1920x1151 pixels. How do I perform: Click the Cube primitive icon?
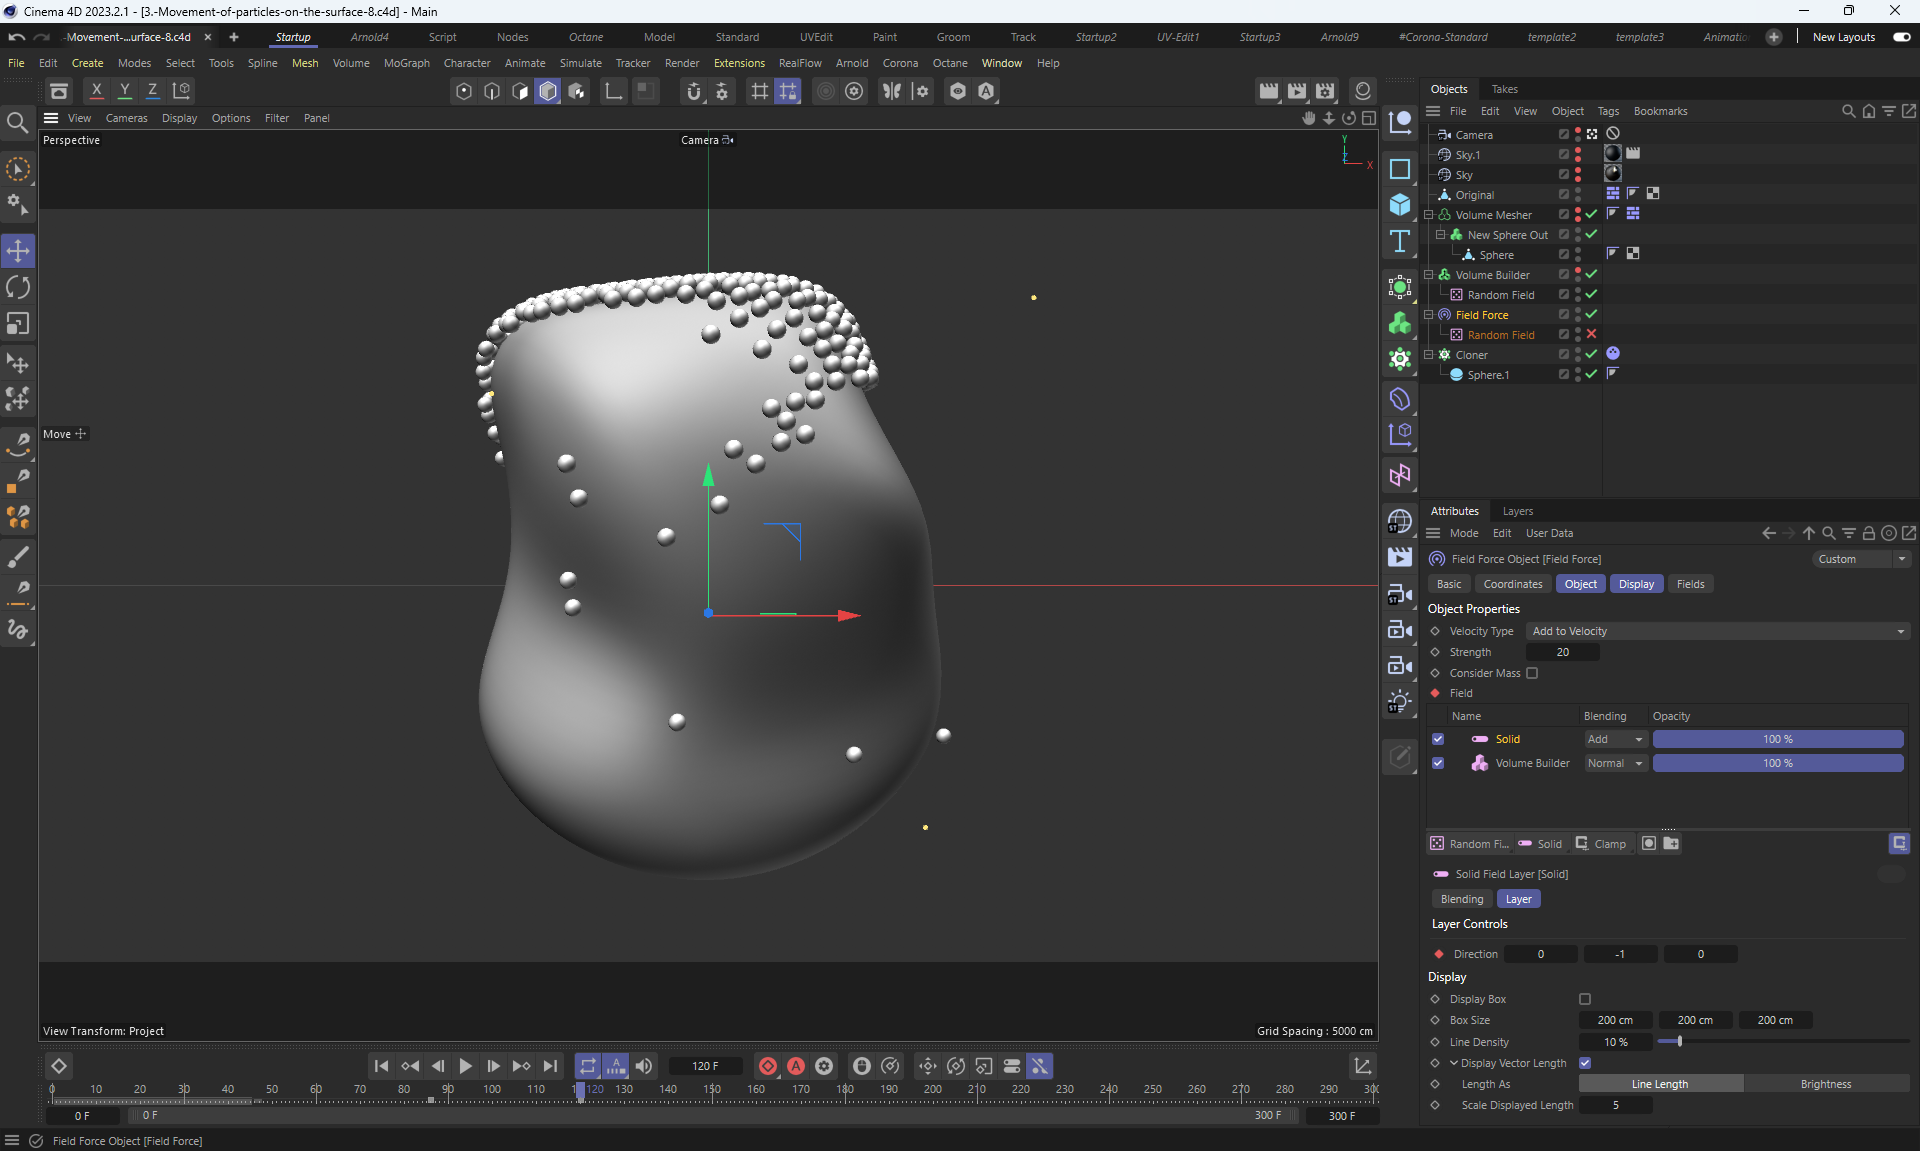click(x=1400, y=205)
